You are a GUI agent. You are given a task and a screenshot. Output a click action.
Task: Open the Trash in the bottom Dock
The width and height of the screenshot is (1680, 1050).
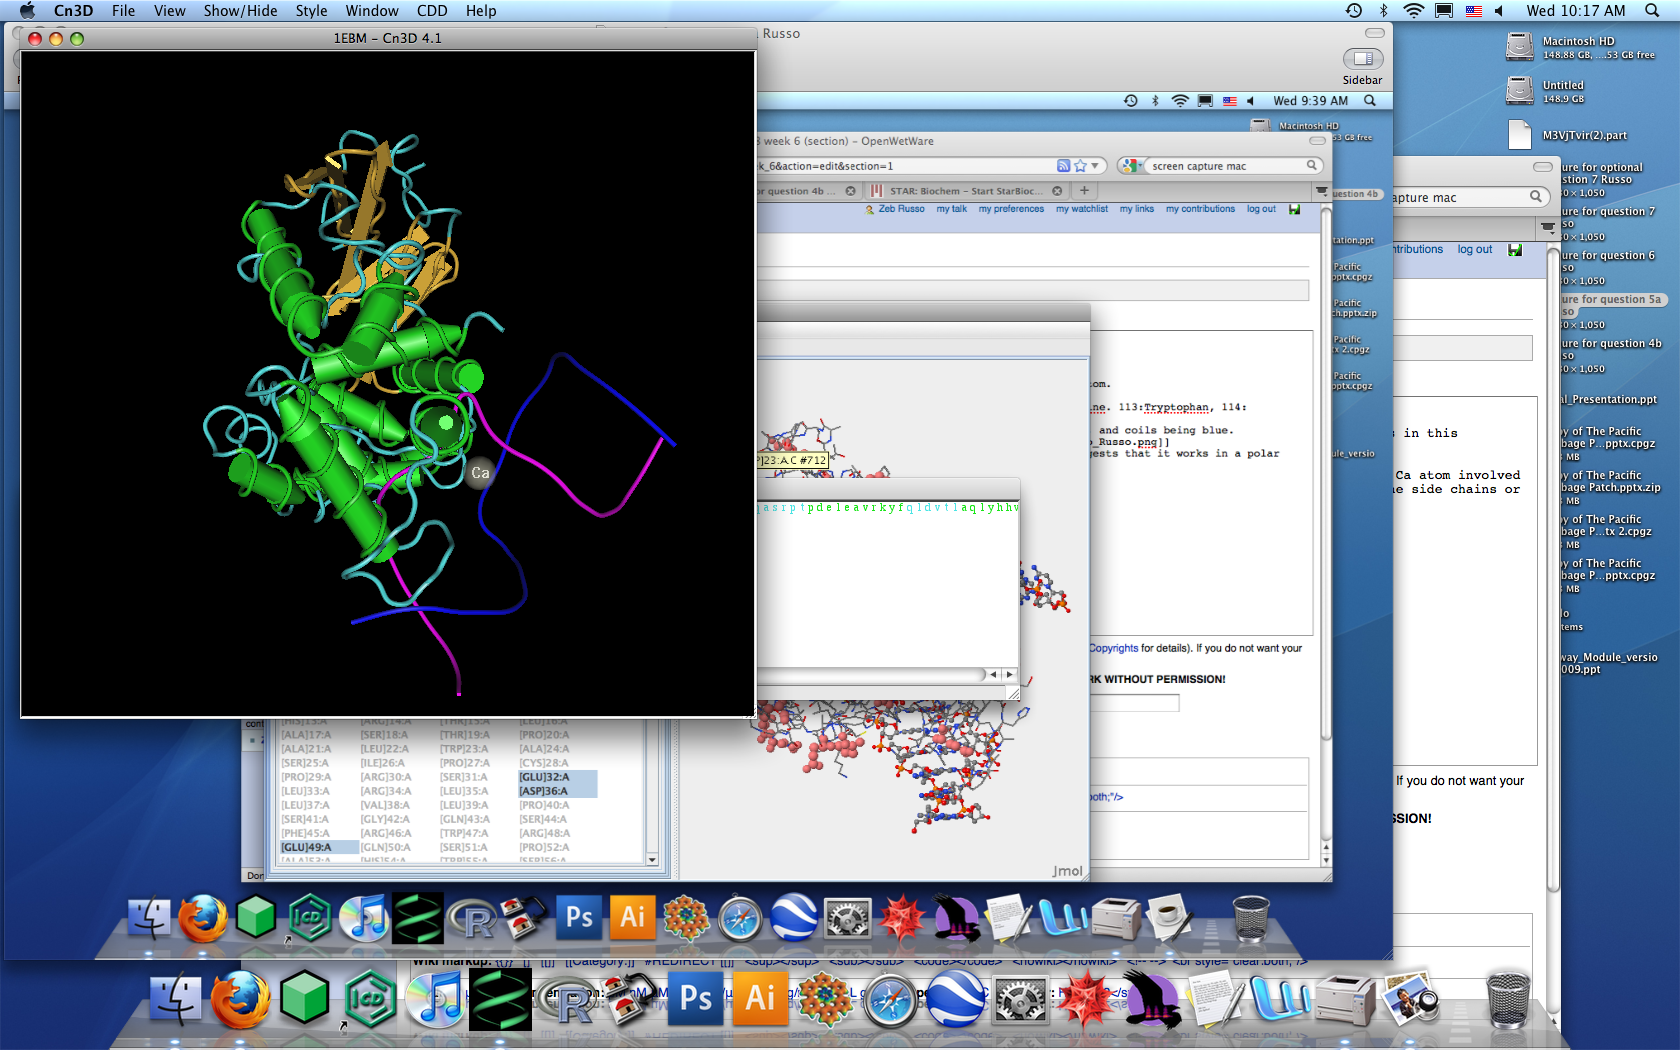click(1508, 1000)
